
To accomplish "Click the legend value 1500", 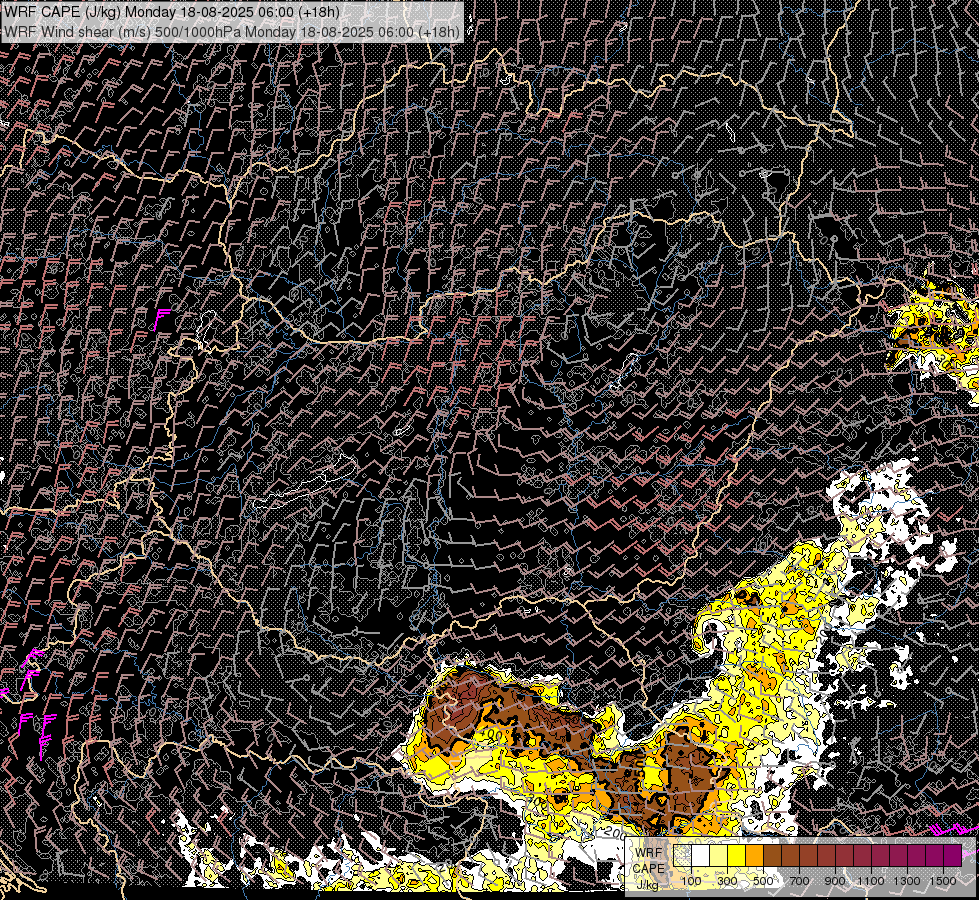I will 943,881.
